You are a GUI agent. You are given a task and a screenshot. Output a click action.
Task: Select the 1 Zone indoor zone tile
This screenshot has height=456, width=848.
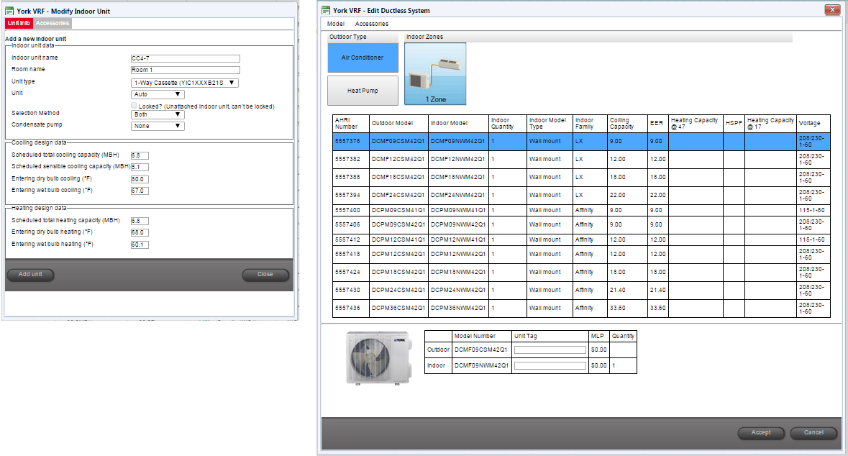(434, 74)
